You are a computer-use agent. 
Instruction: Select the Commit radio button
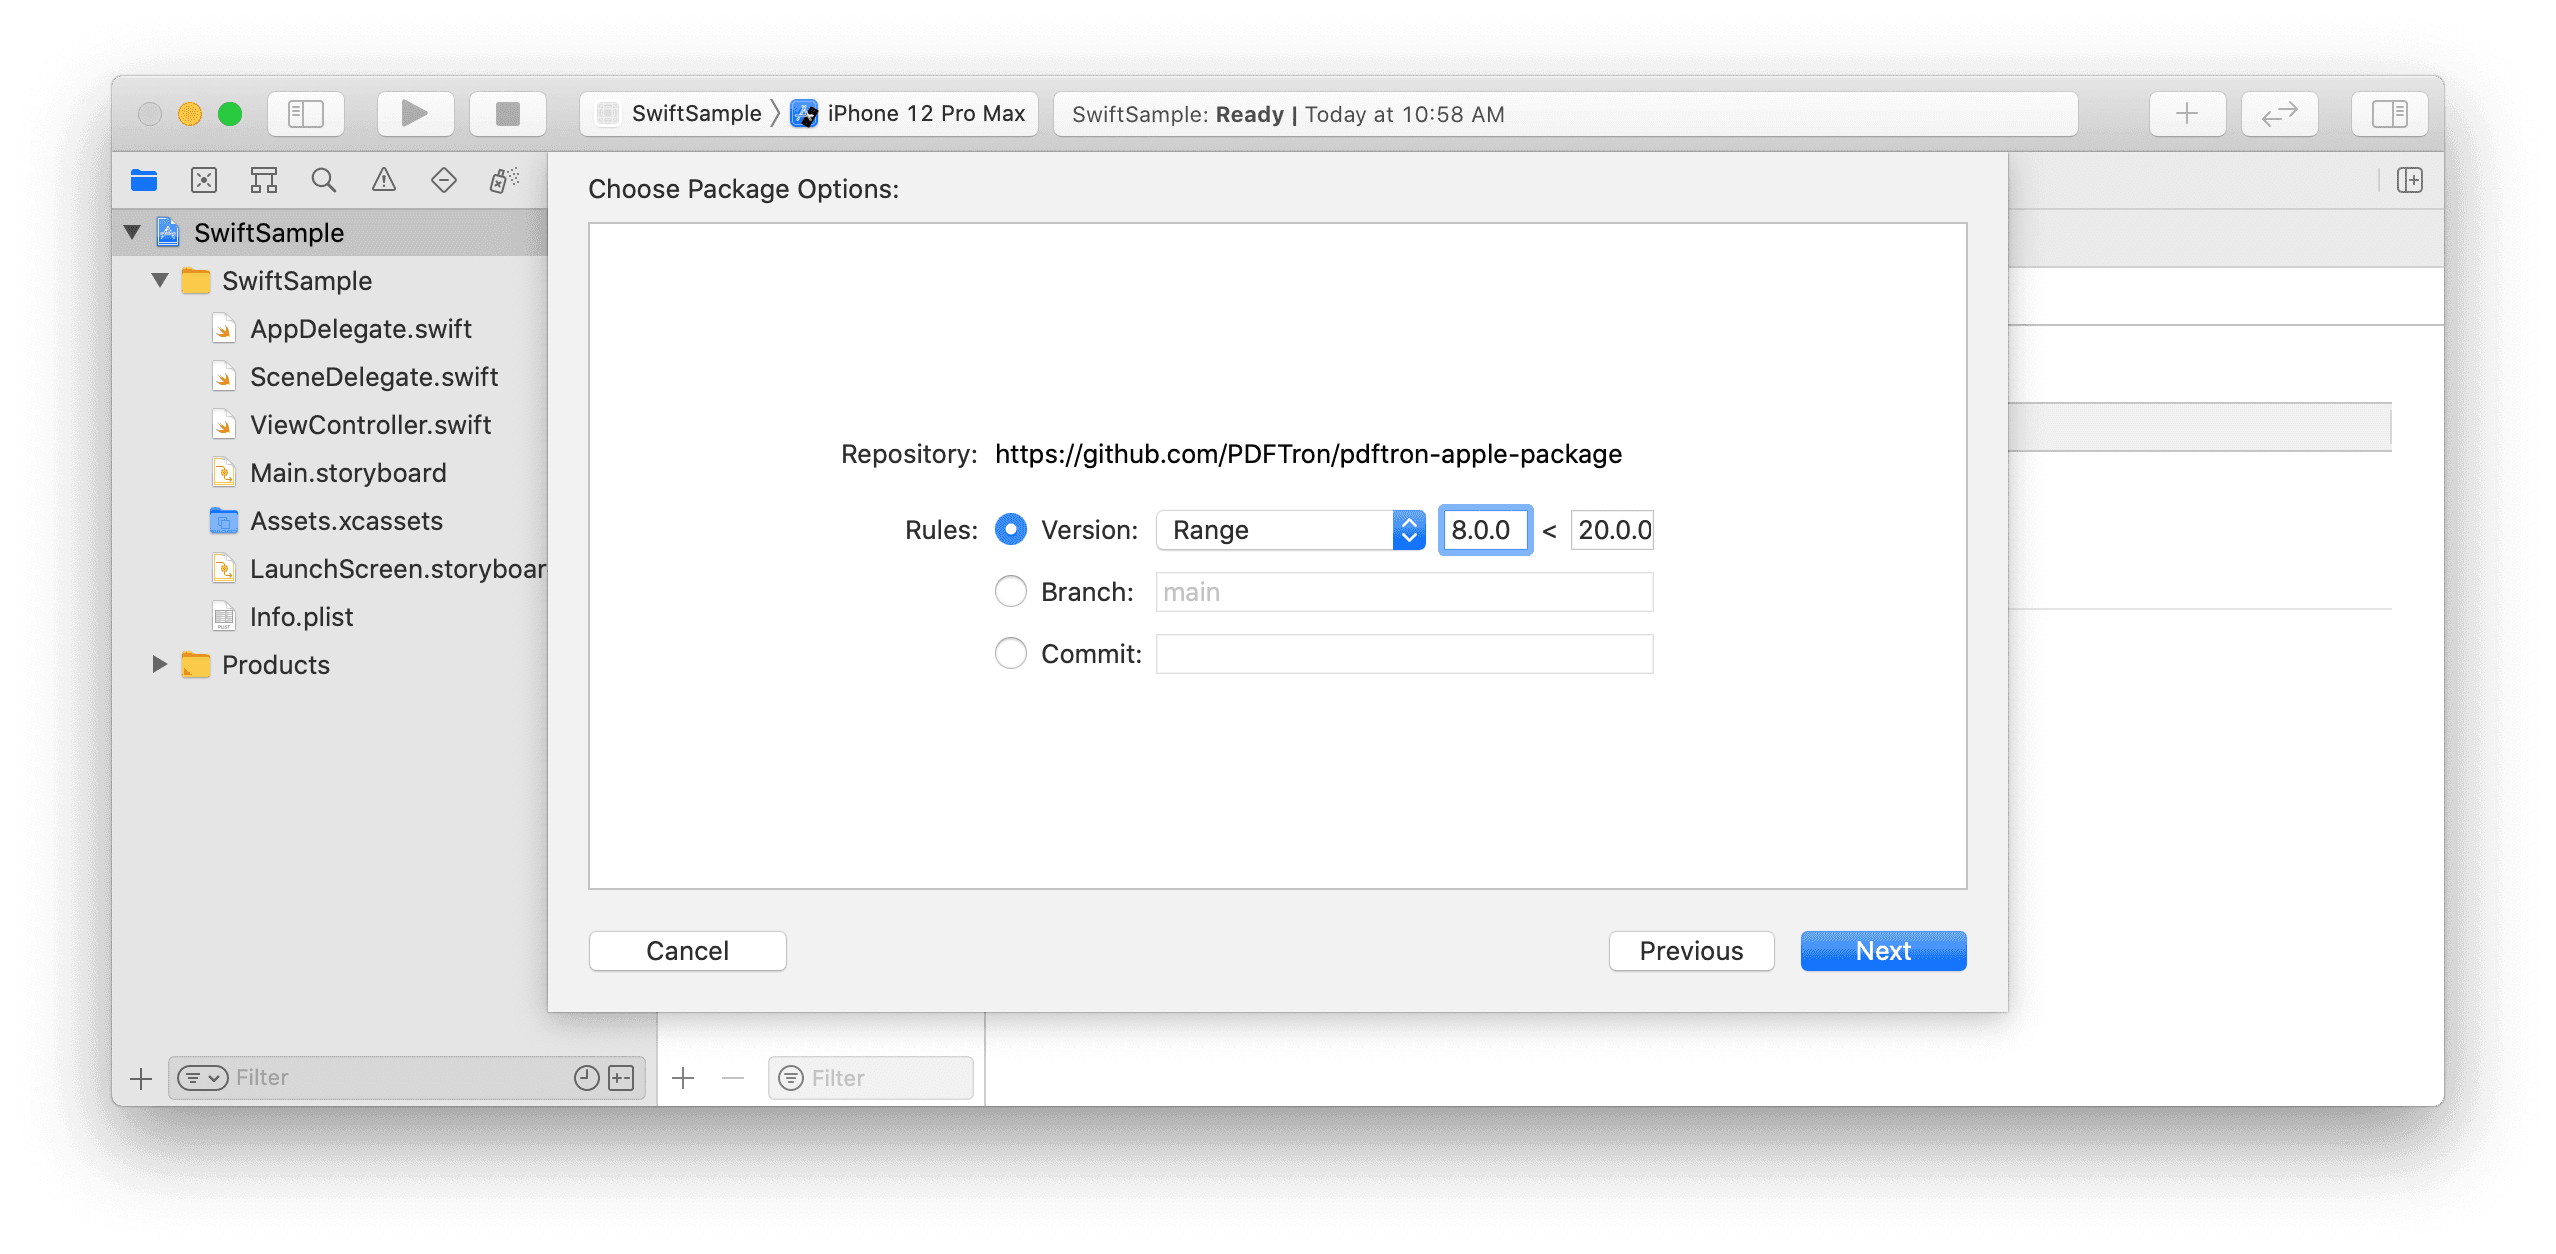pyautogui.click(x=1011, y=653)
